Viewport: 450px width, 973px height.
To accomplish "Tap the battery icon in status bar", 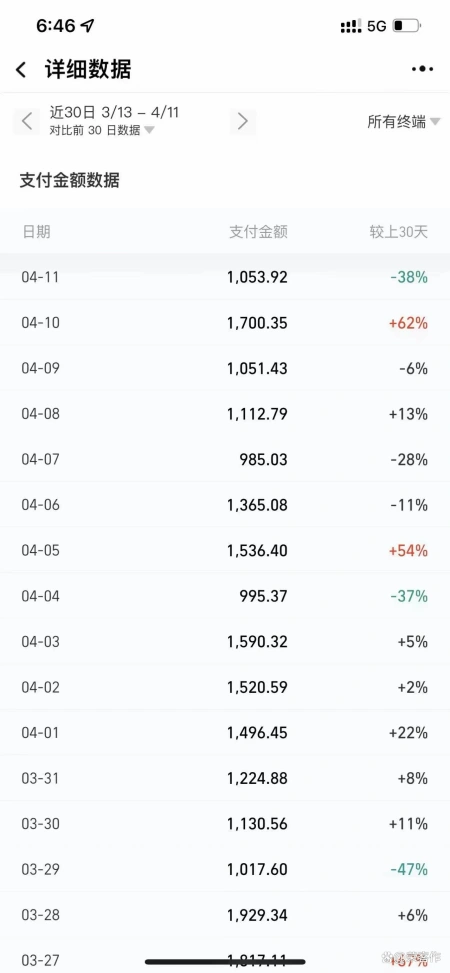I will click(407, 26).
